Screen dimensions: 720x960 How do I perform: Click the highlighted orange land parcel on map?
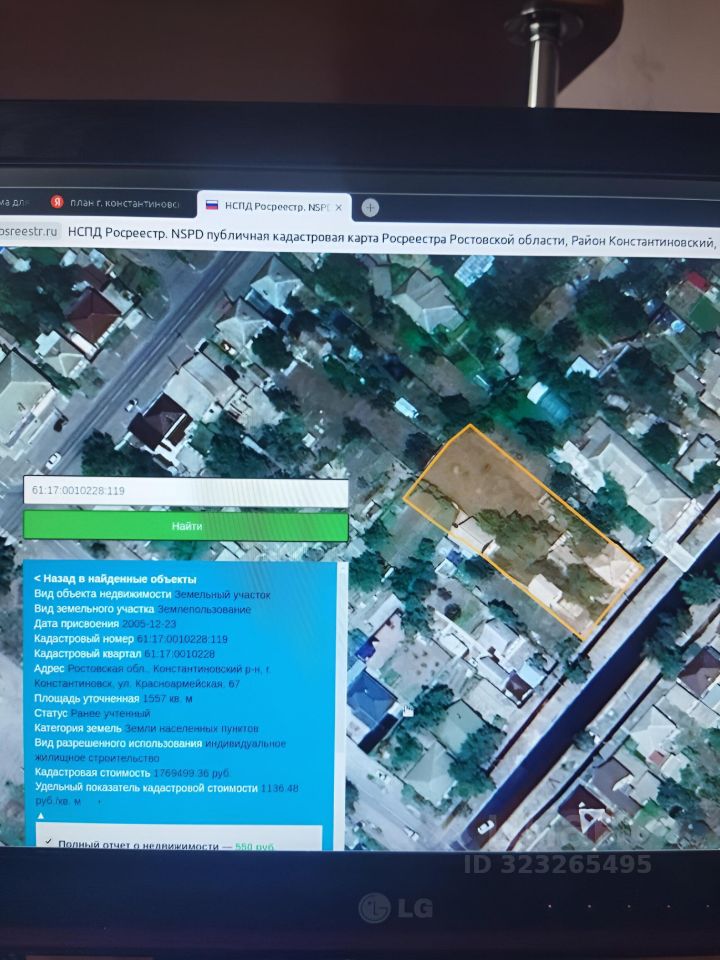click(523, 531)
